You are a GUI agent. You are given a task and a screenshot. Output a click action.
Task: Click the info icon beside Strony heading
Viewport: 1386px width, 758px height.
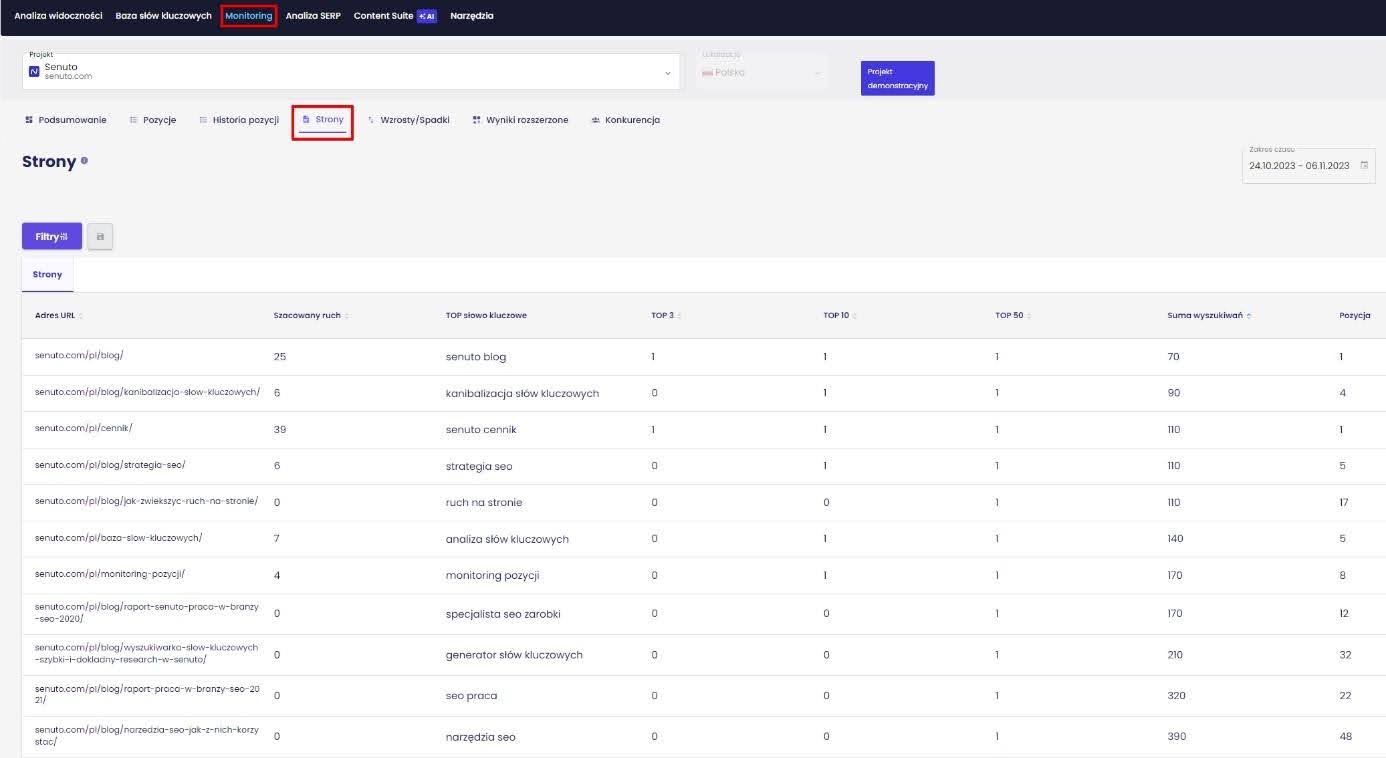tap(84, 160)
